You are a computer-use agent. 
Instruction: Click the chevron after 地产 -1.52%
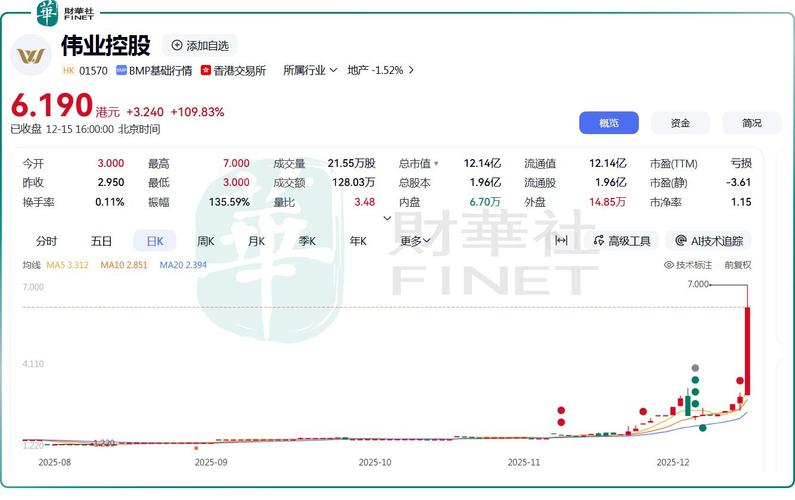pos(411,70)
